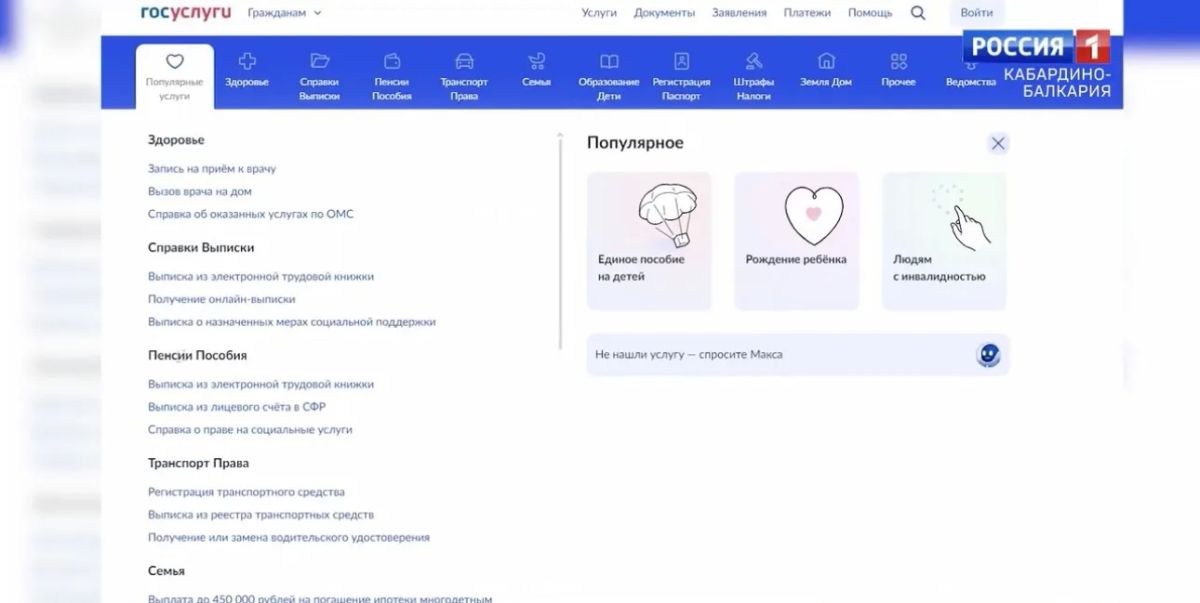Open the Семья stroller icon
Image resolution: width=1200 pixels, height=603 pixels.
pos(537,61)
